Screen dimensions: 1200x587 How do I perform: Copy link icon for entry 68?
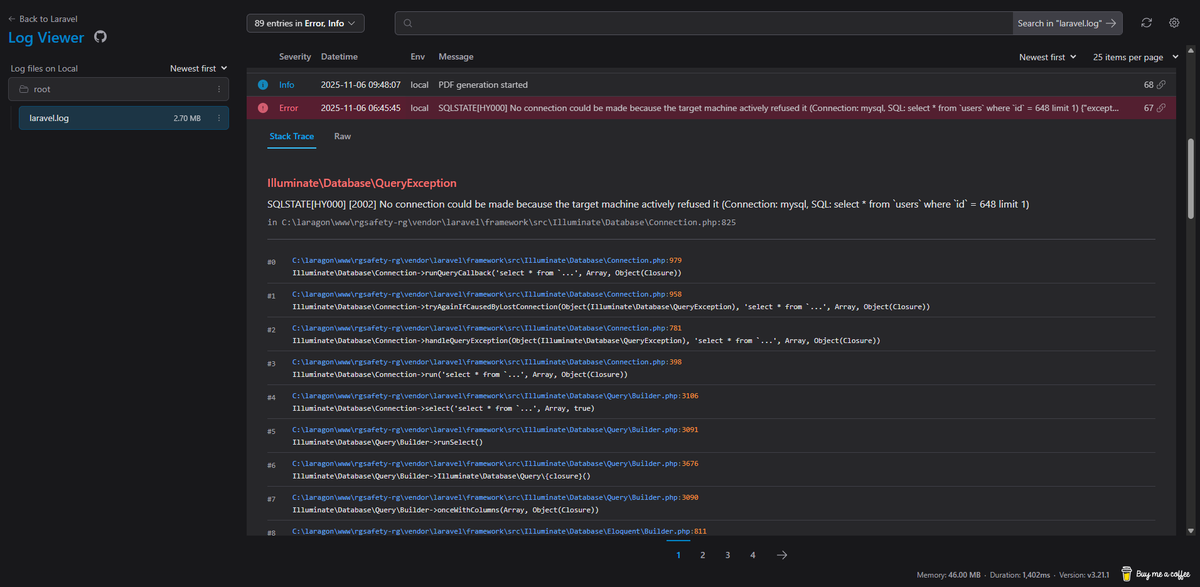point(1162,85)
